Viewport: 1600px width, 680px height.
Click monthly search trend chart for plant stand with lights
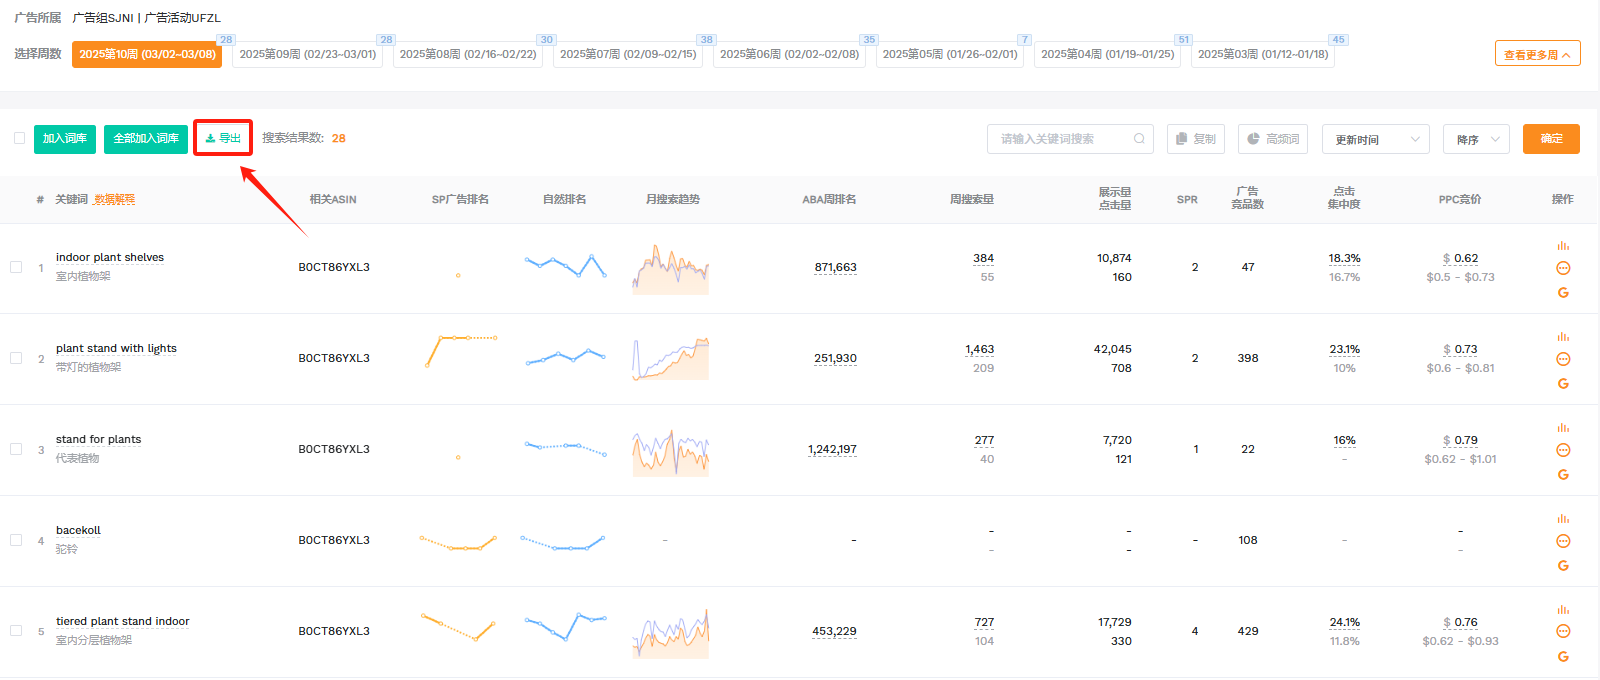click(x=671, y=358)
